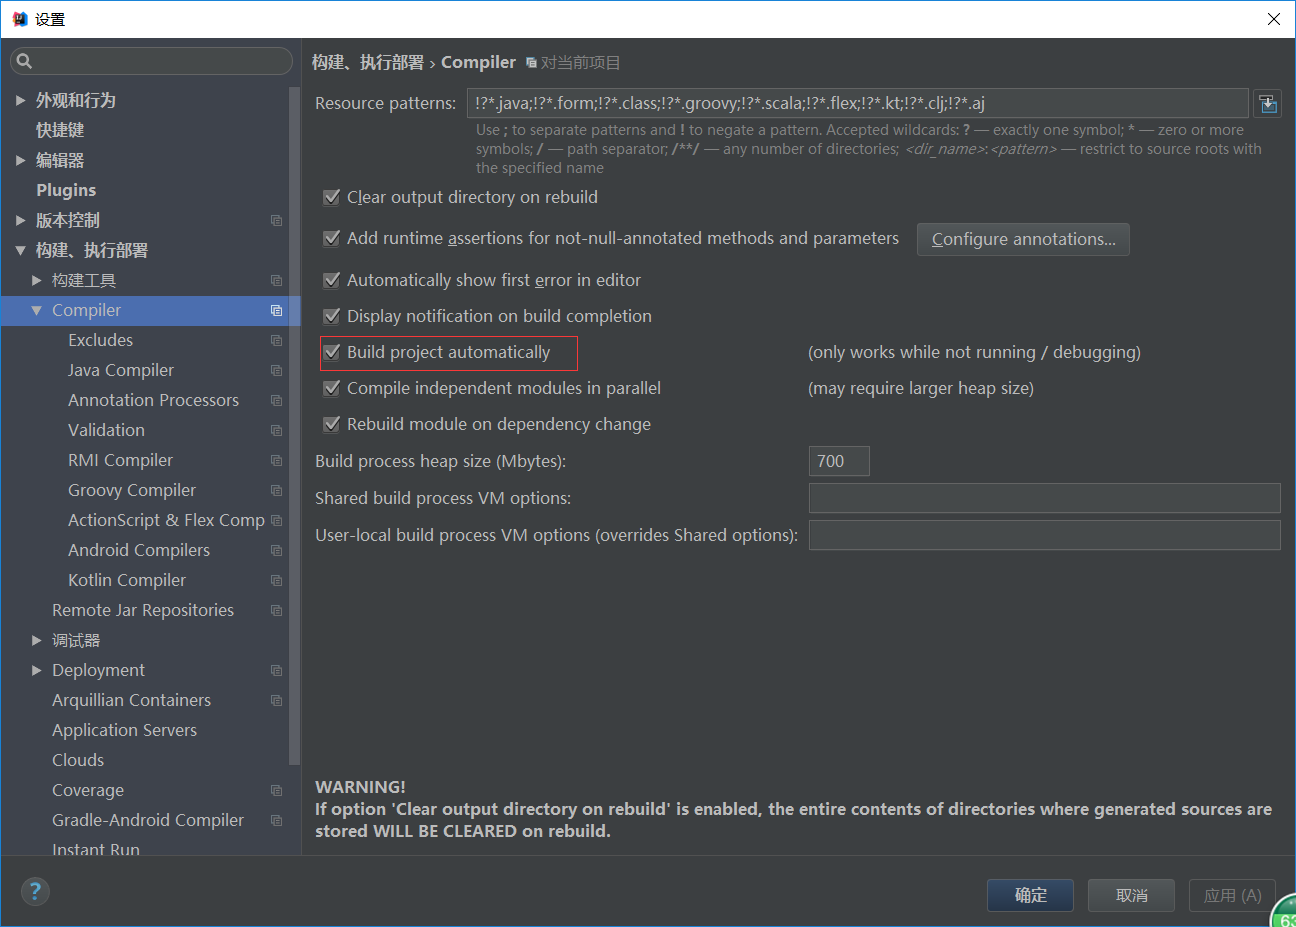Open the expanded editor icon beside Resource patterns
Screen dimensions: 1296x927
coord(1268,102)
